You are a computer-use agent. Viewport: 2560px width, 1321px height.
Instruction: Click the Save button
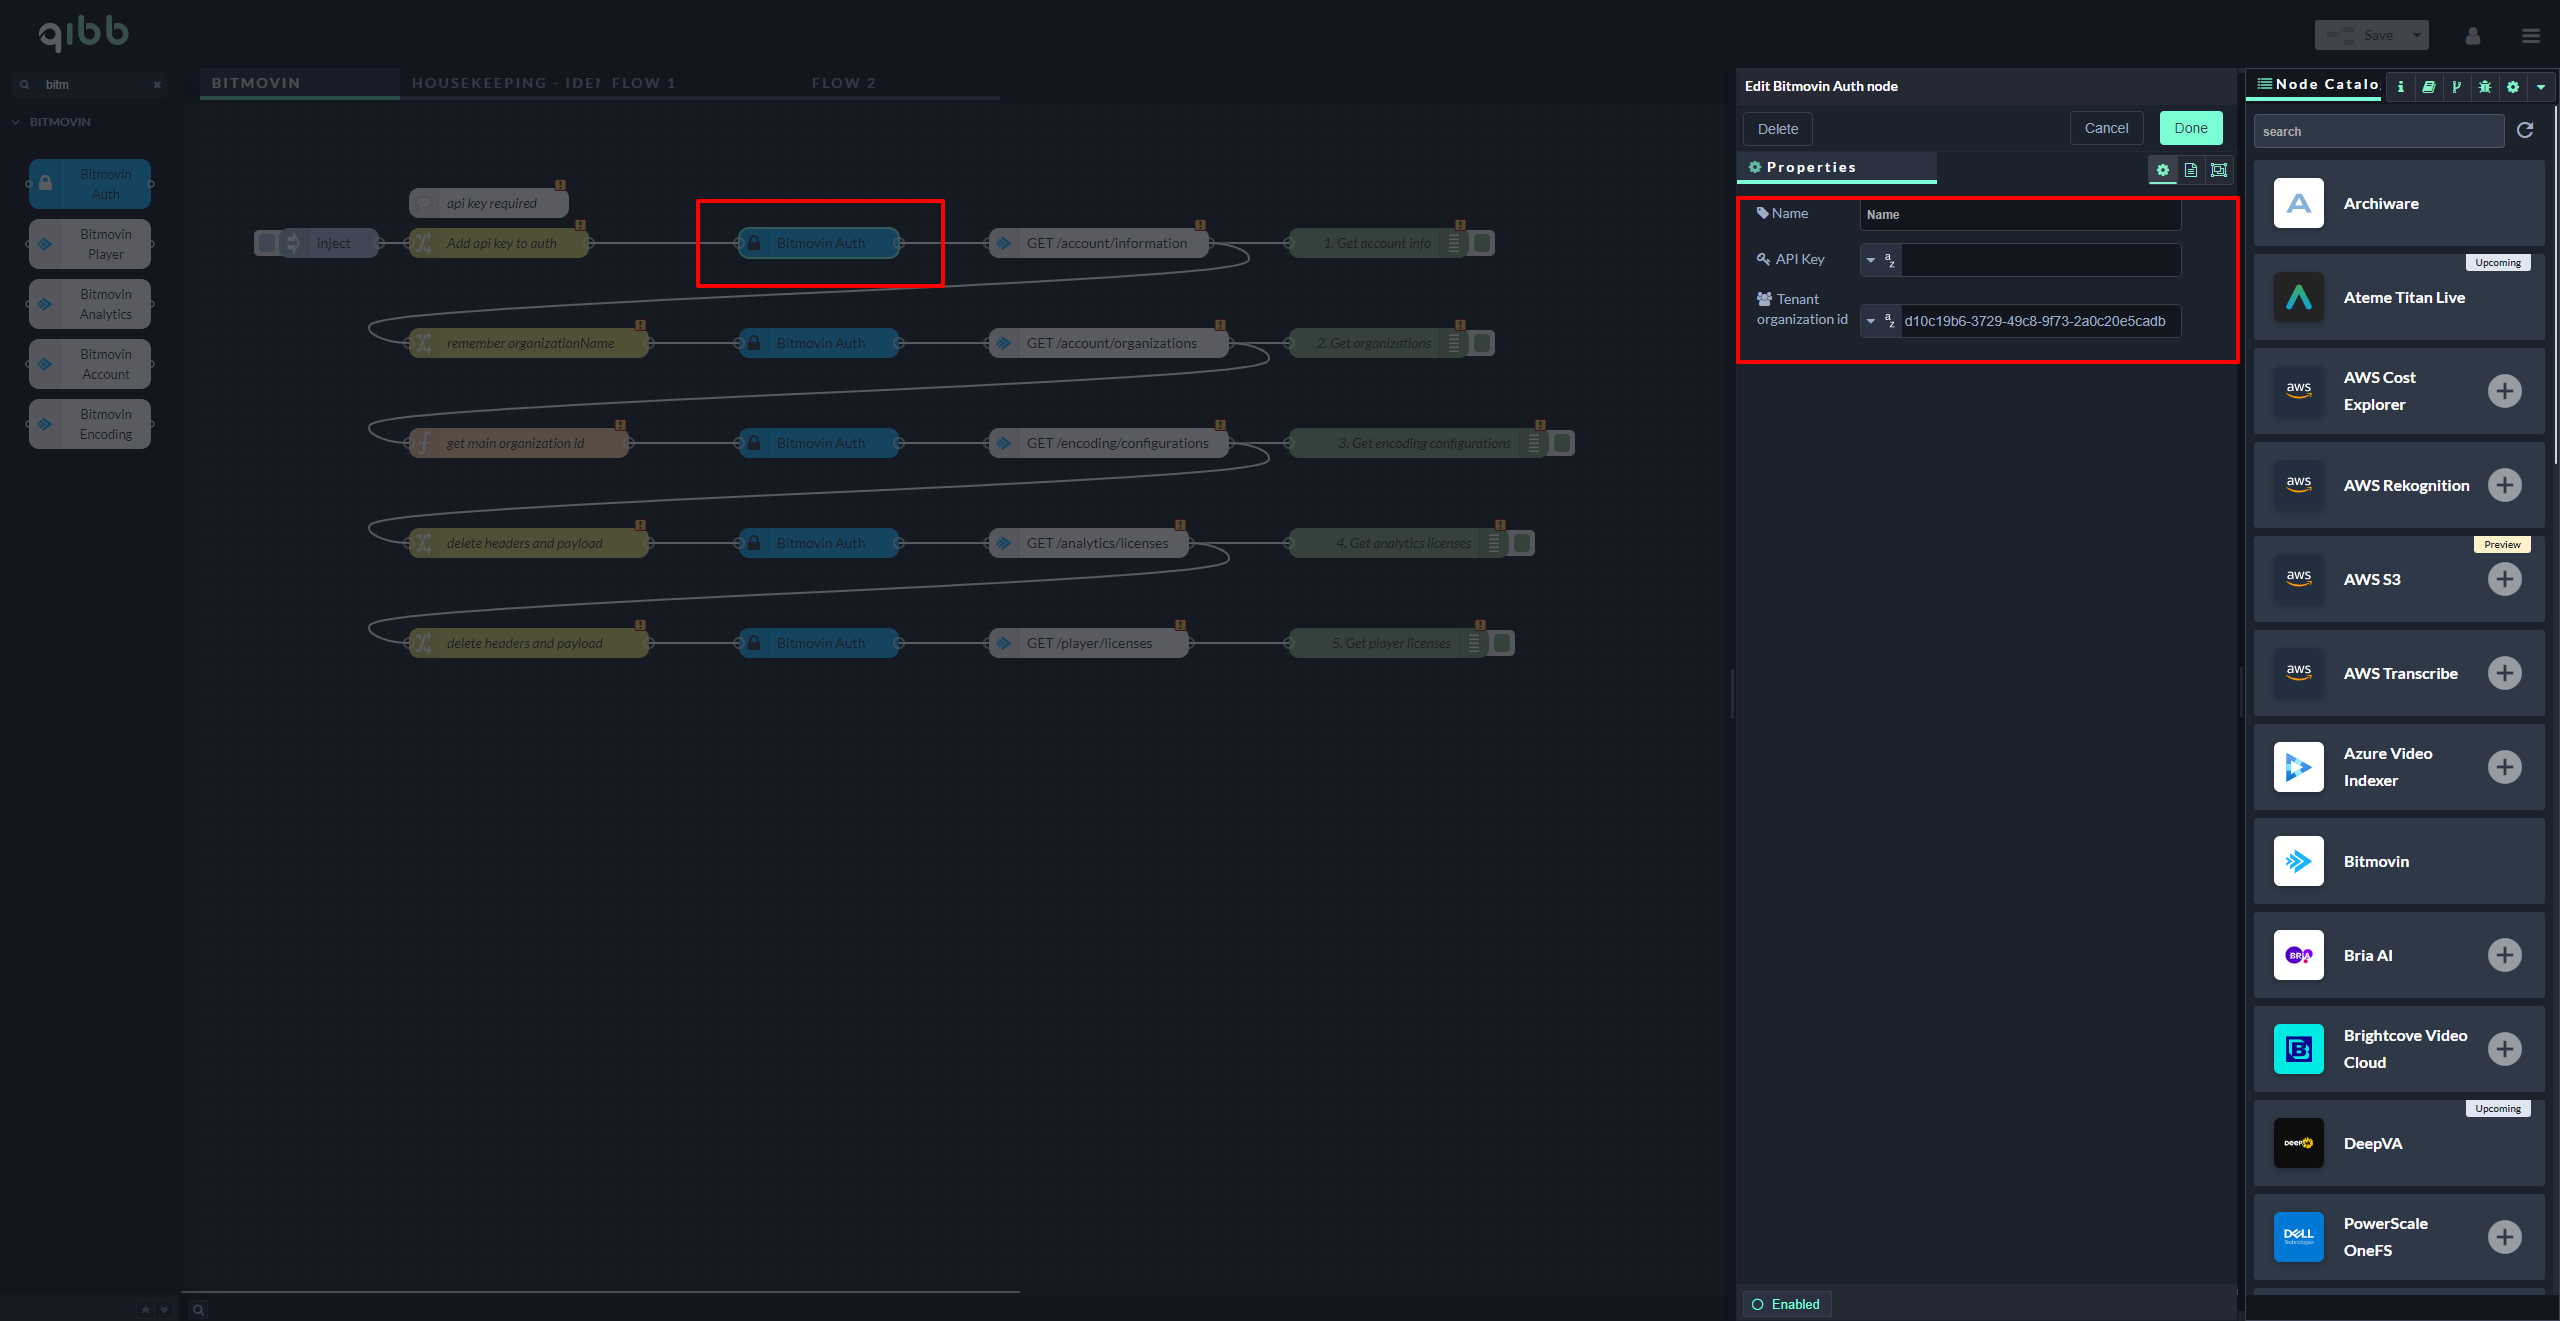click(x=2360, y=36)
